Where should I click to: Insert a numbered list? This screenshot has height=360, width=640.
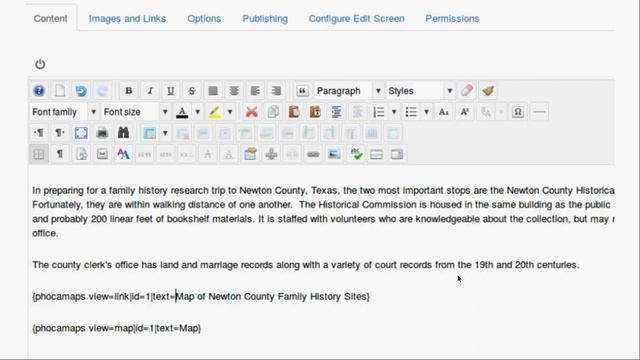point(378,112)
